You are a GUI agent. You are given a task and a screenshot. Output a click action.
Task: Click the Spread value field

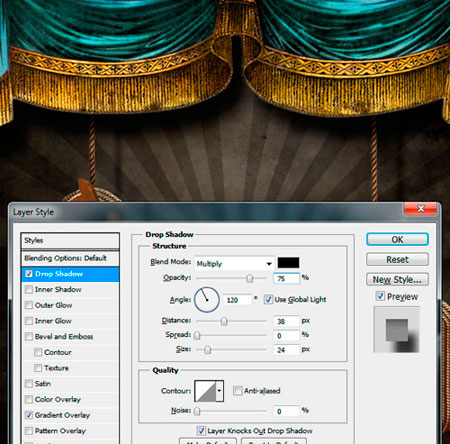[287, 336]
